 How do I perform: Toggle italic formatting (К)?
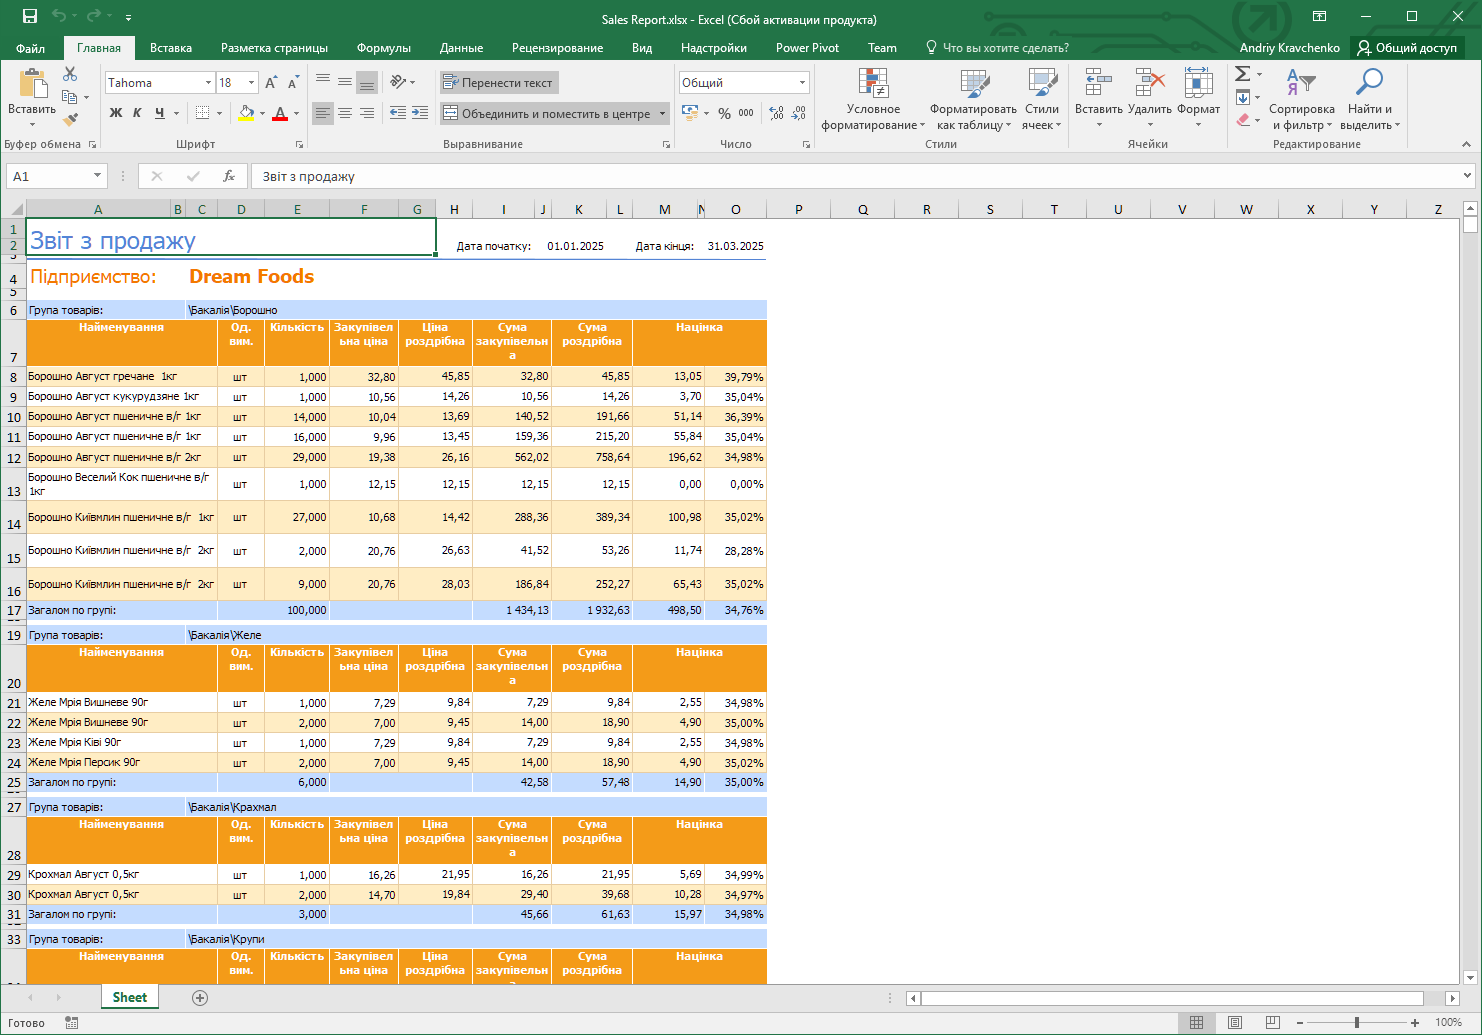click(137, 113)
